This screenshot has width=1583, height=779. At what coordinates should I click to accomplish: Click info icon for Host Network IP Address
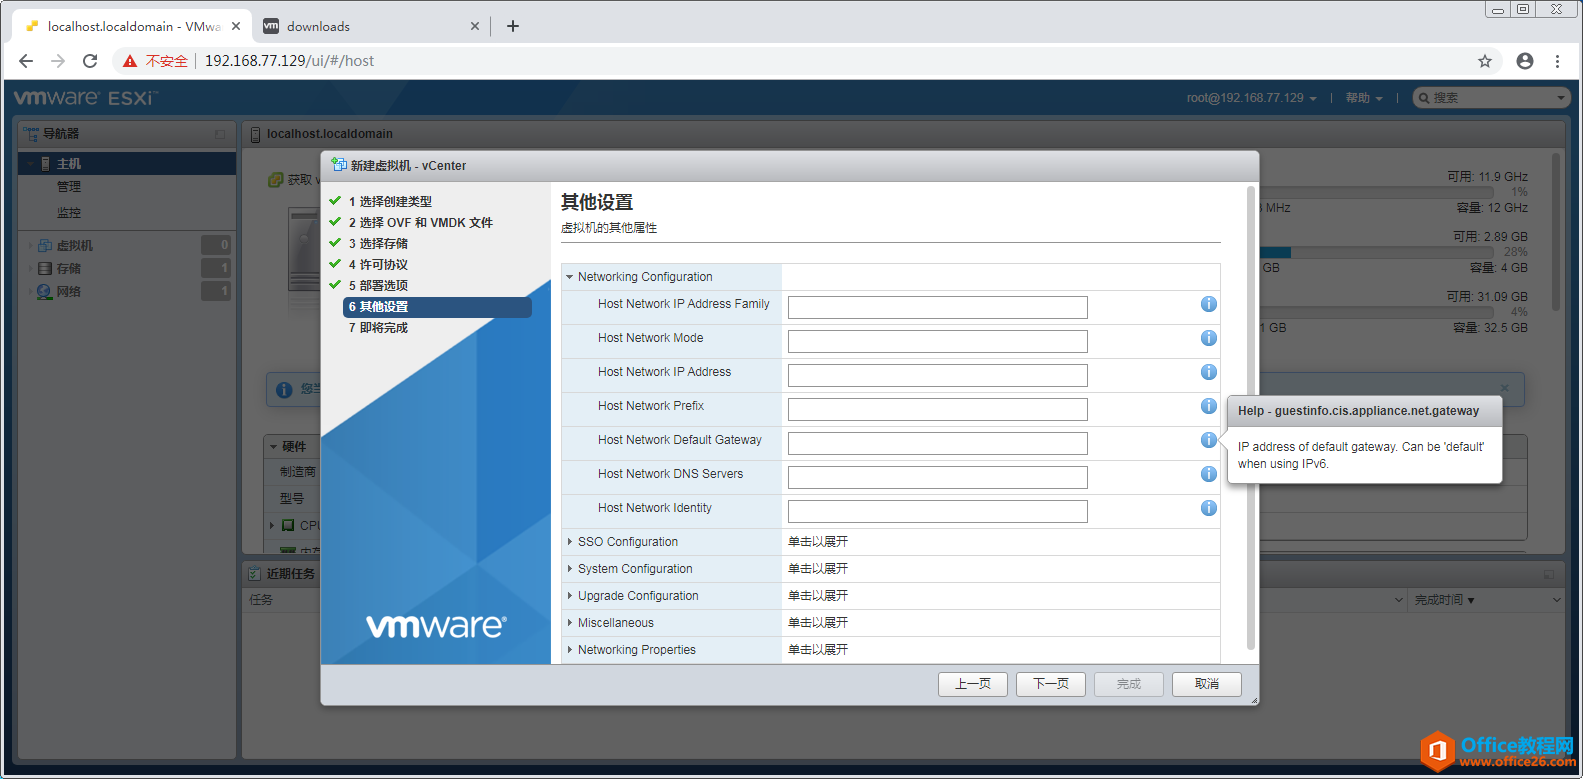(1209, 372)
